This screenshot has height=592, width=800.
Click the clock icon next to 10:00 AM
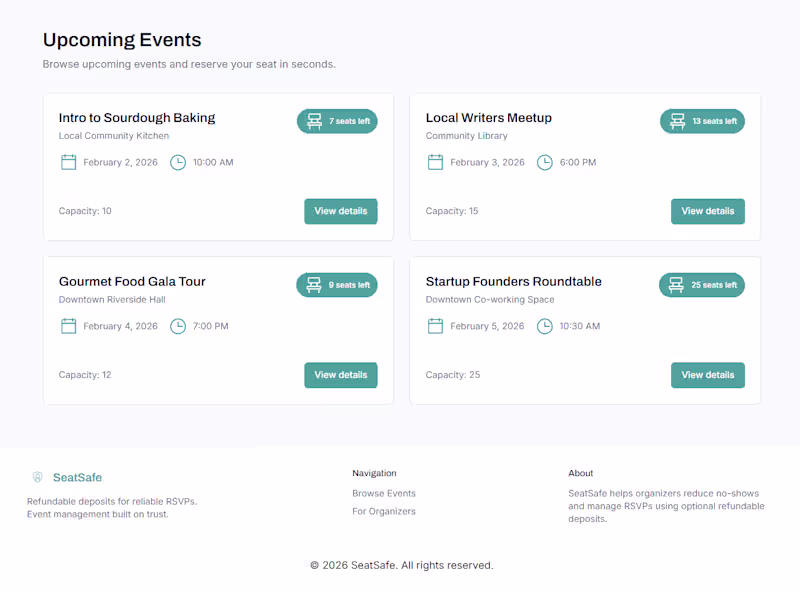pyautogui.click(x=178, y=162)
